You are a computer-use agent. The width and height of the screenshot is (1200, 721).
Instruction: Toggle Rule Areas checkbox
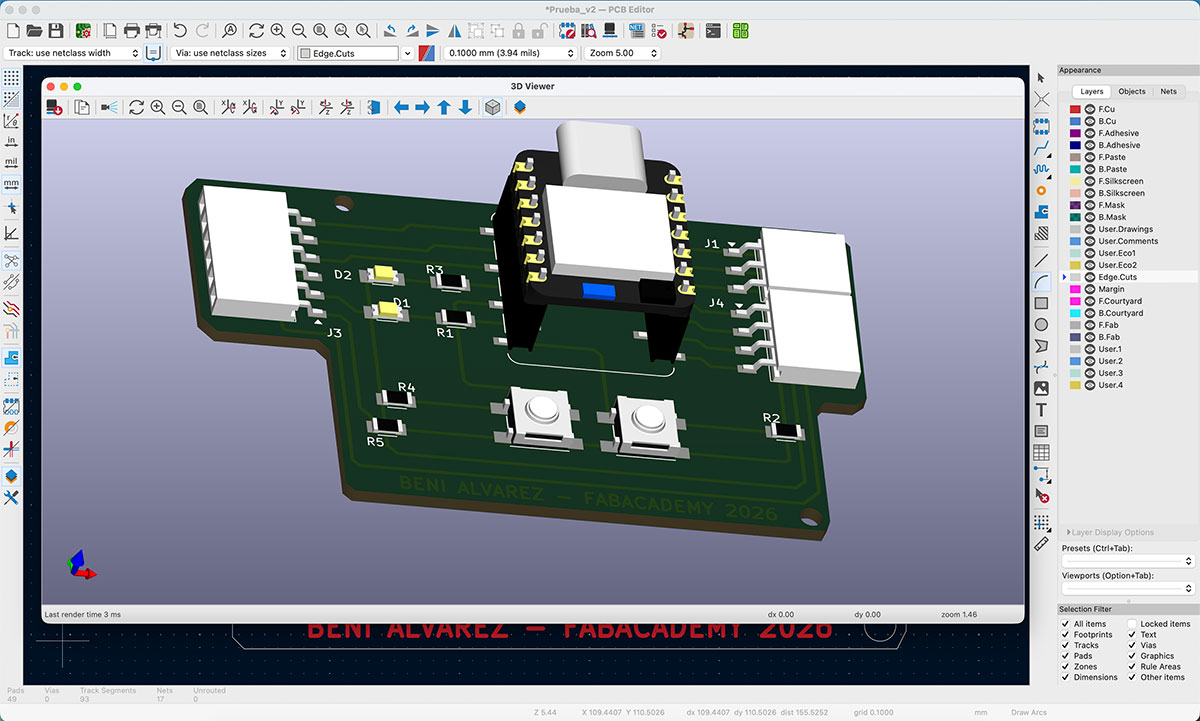tap(1133, 666)
